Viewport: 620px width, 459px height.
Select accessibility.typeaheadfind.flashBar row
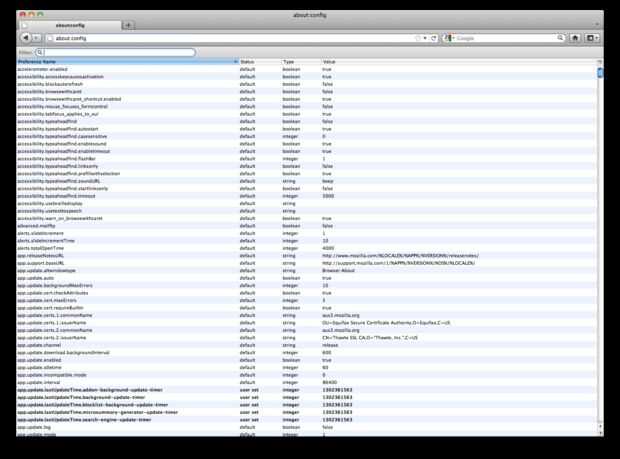click(x=306, y=159)
